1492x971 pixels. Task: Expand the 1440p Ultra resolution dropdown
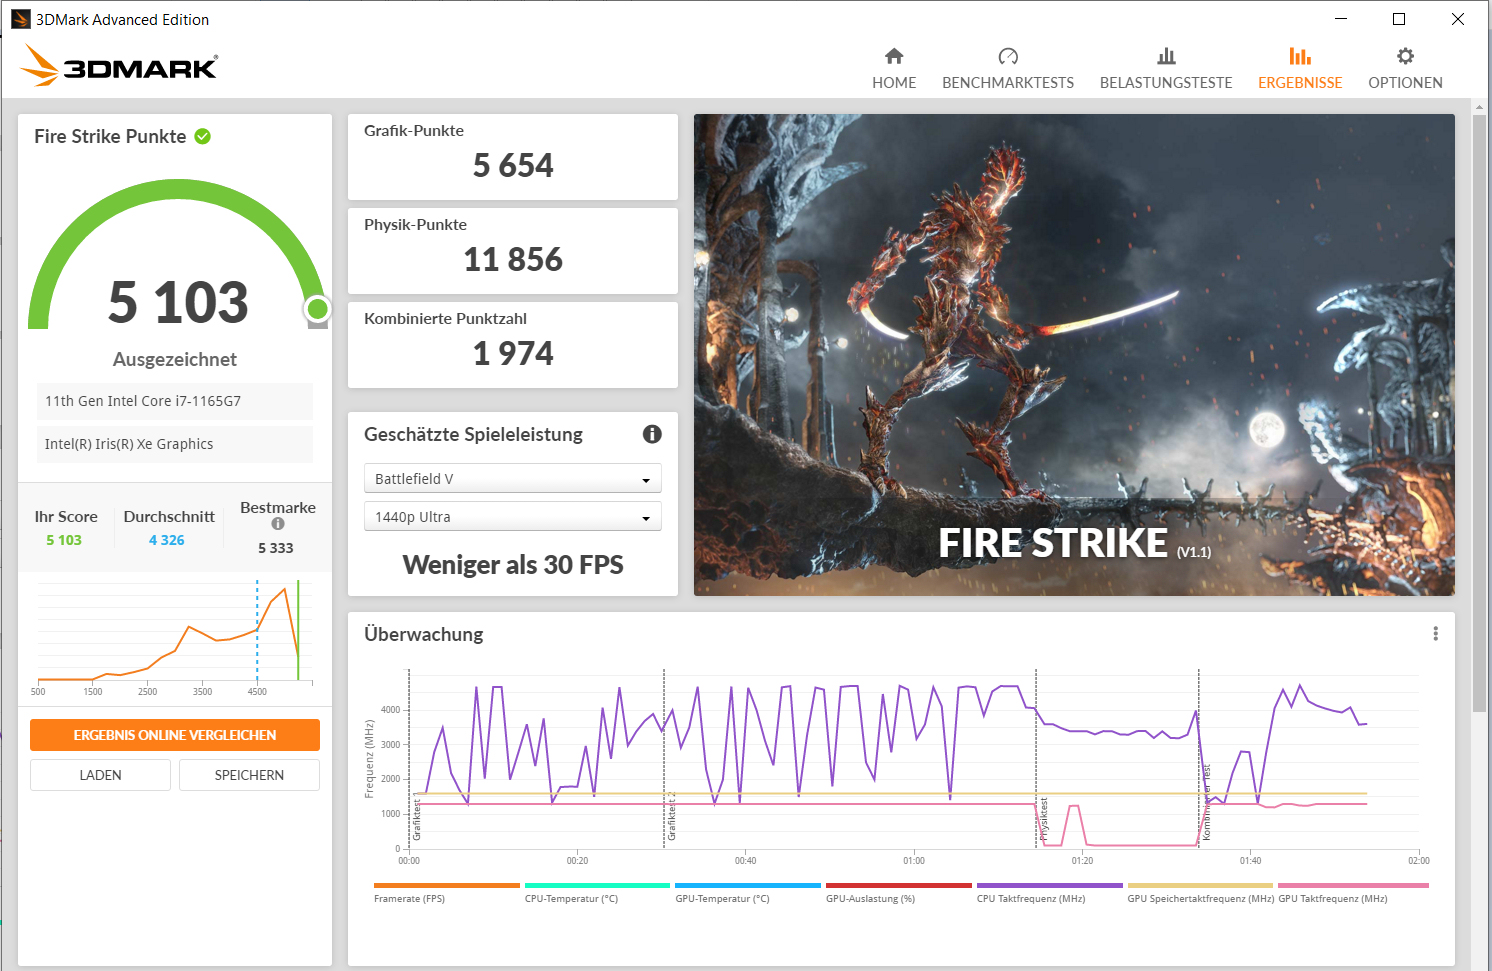click(513, 517)
